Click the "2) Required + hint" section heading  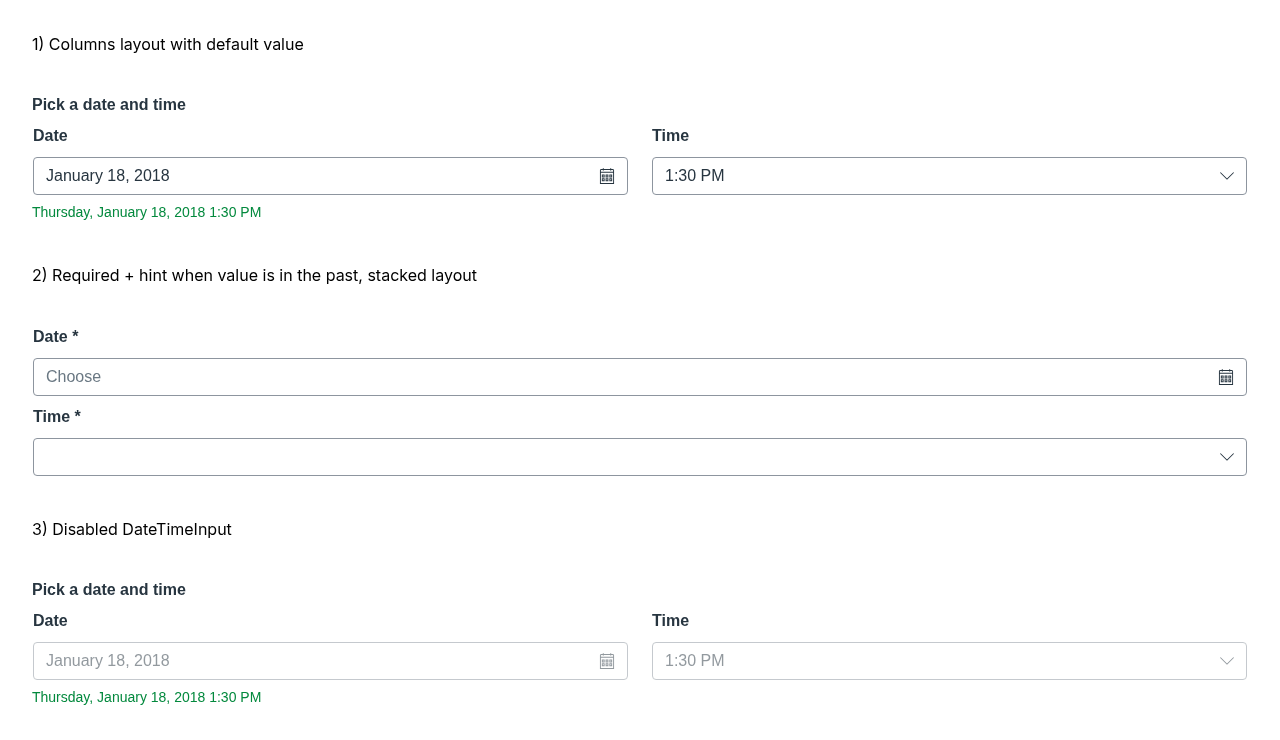tap(254, 276)
